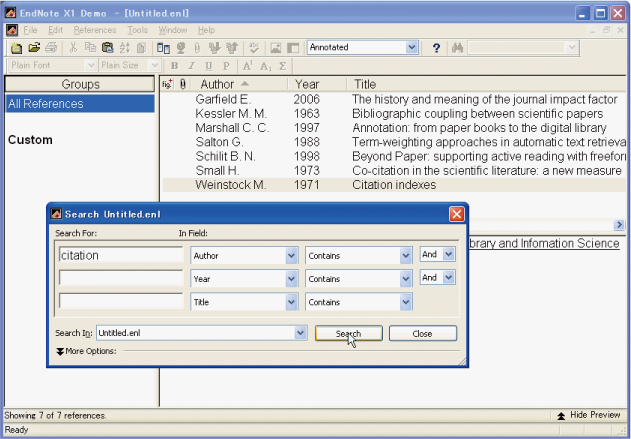Click the Sigma symbol font icon
631x439 pixels.
[x=283, y=66]
